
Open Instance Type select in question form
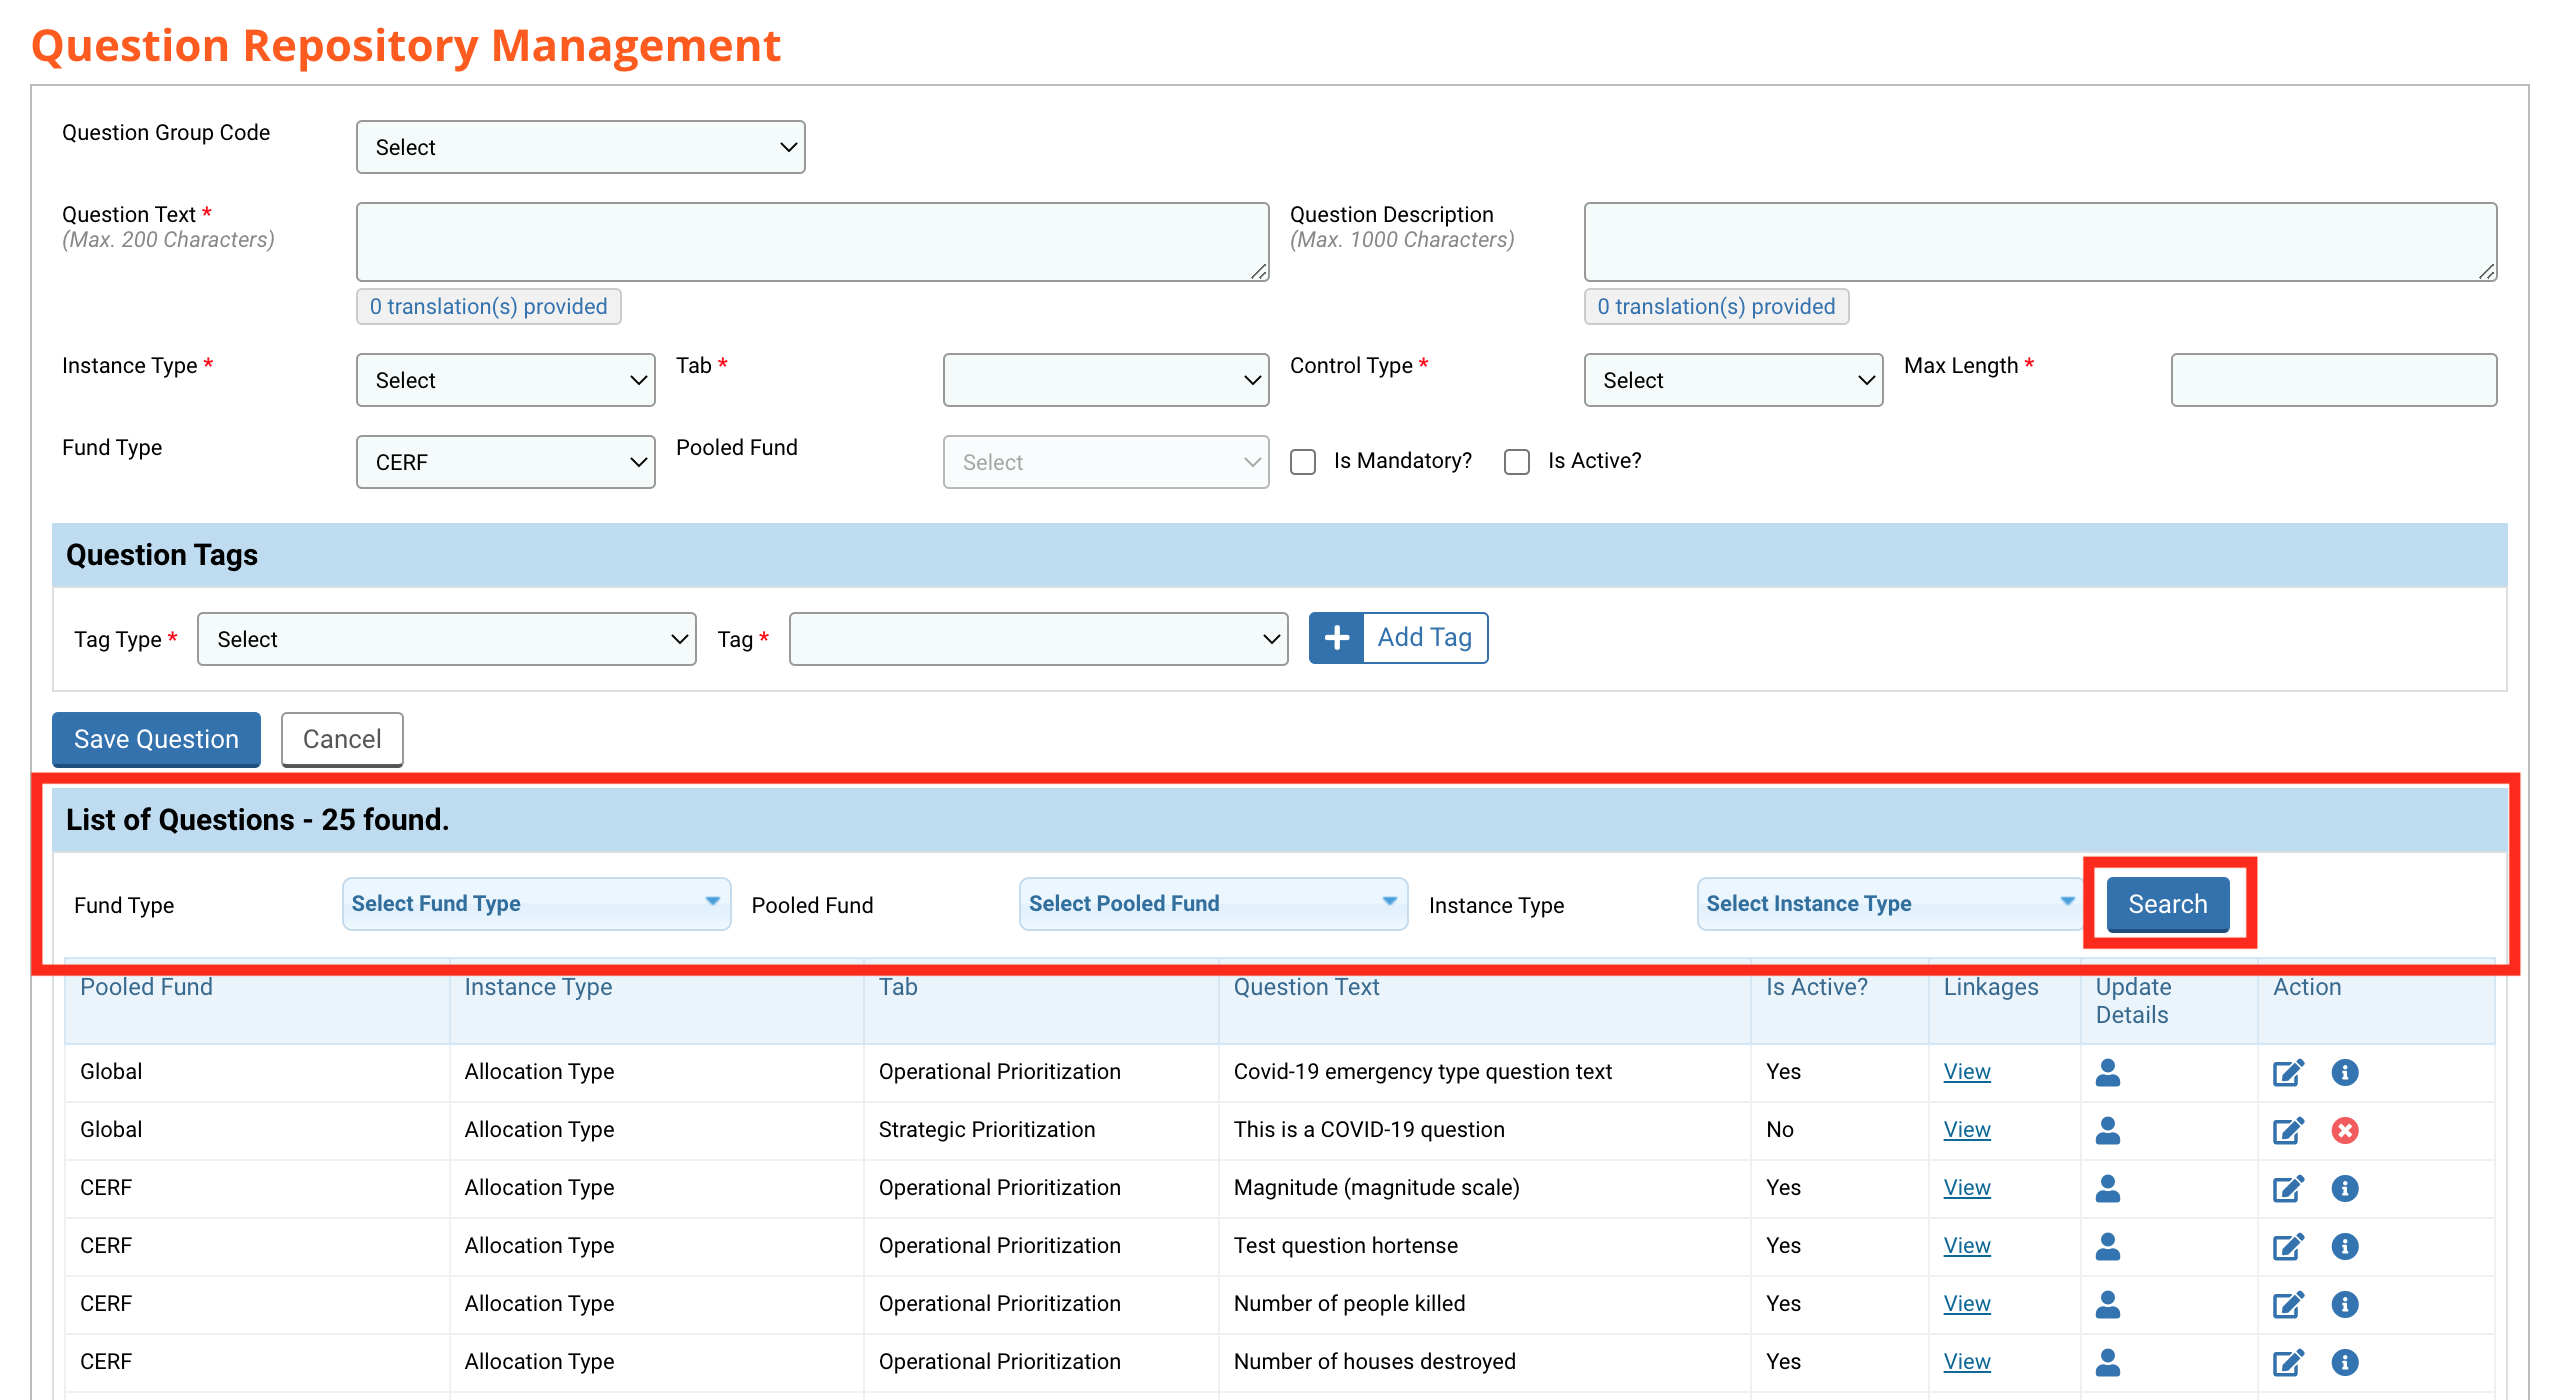pyautogui.click(x=506, y=380)
